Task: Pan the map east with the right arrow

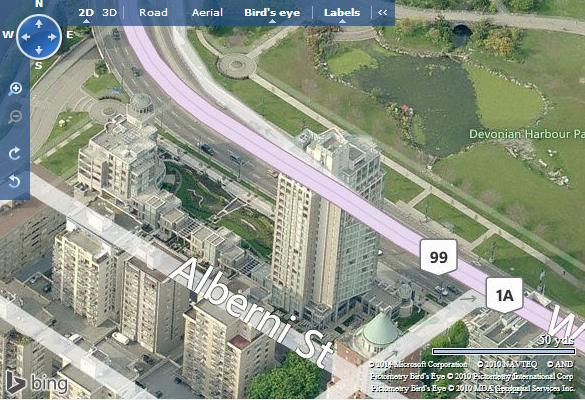Action: [x=52, y=37]
